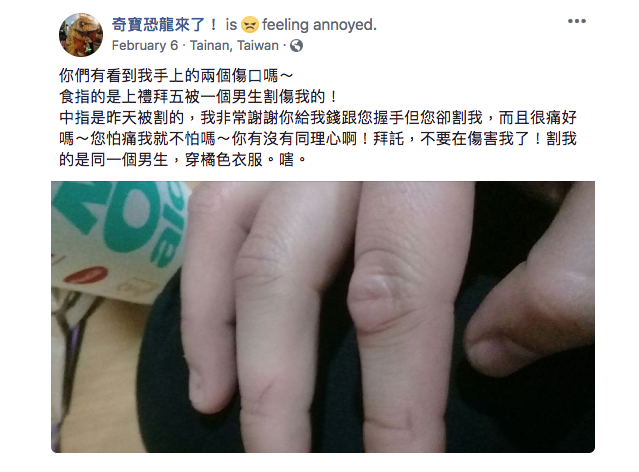Click the annoyed face emoji
Image resolution: width=639 pixels, height=472 pixels.
pyautogui.click(x=249, y=25)
